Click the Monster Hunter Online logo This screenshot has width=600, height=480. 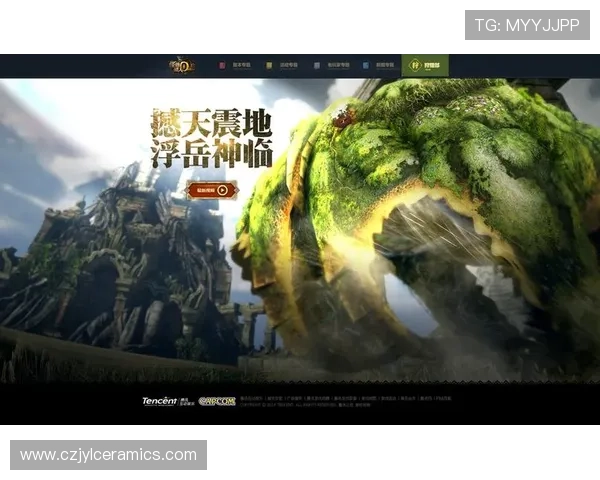[x=182, y=65]
